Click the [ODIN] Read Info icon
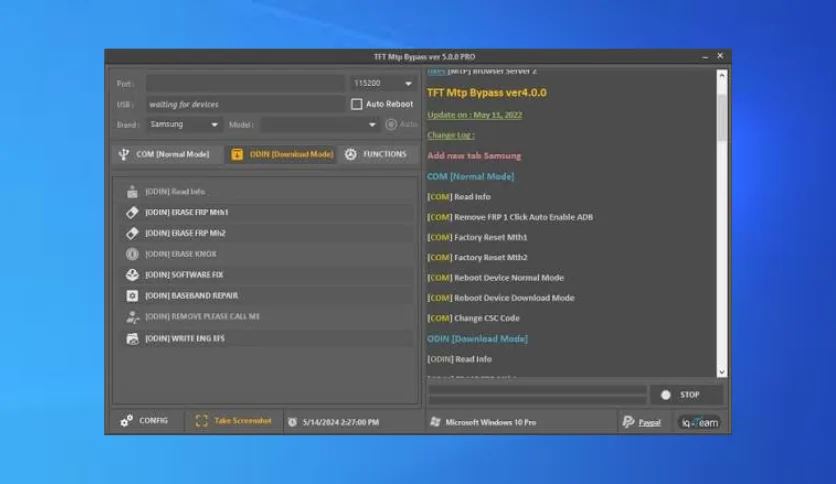The width and height of the screenshot is (836, 484). click(132, 191)
